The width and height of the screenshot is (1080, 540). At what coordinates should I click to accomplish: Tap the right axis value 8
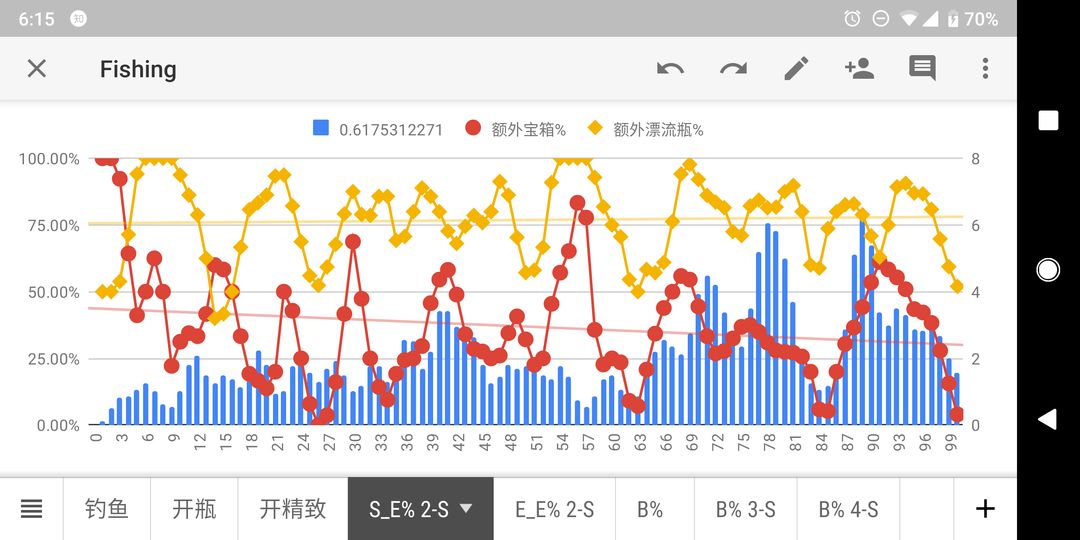point(975,159)
